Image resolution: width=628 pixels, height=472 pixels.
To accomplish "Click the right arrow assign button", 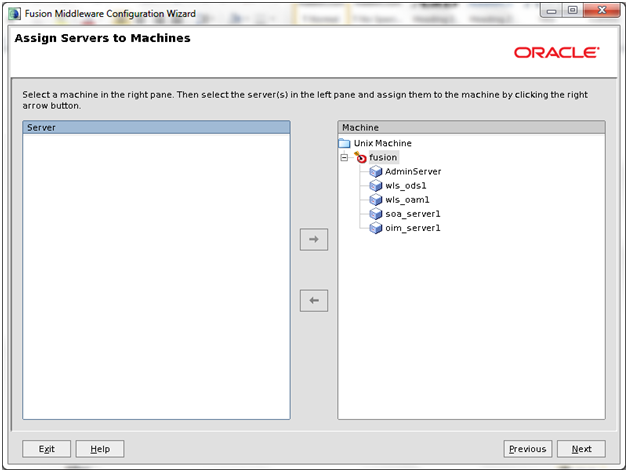I will click(314, 239).
